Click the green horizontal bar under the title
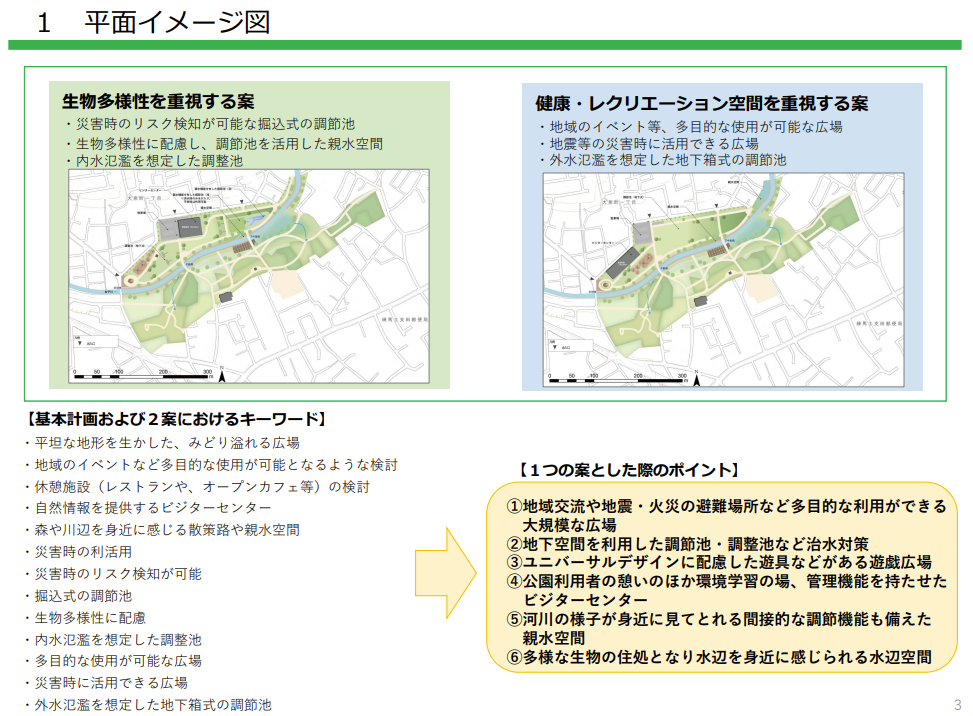 484,45
